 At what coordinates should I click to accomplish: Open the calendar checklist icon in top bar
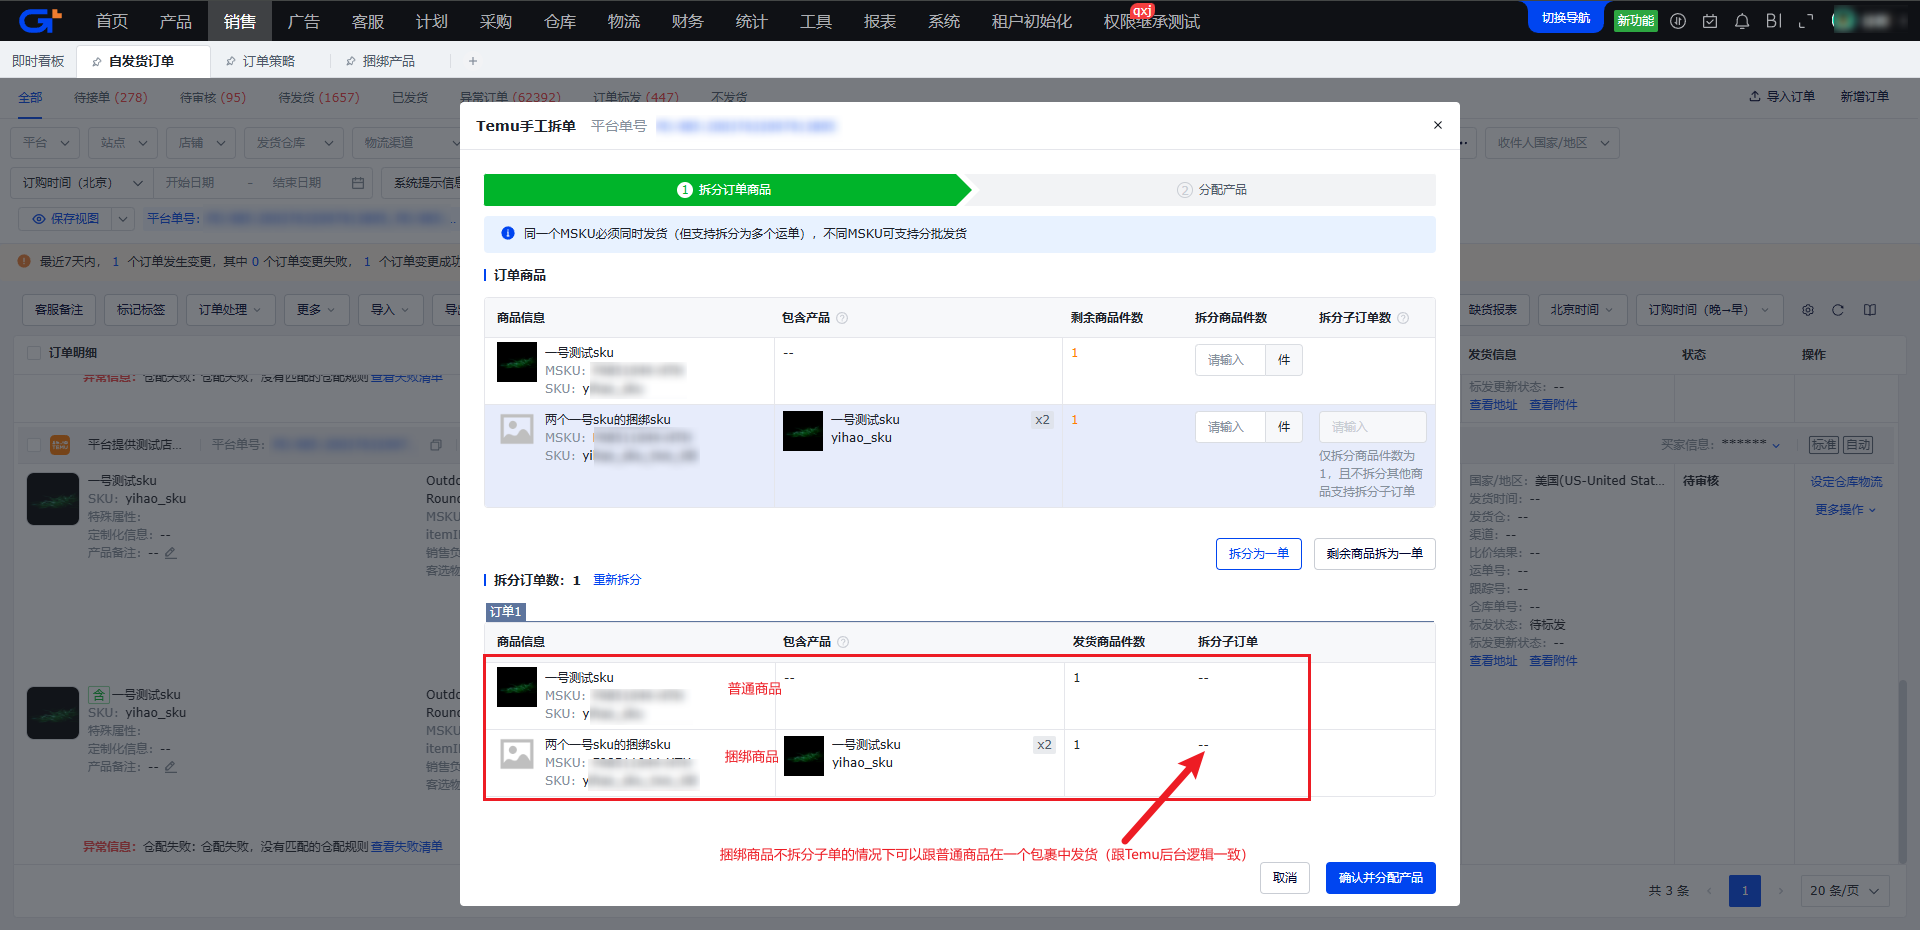[1710, 21]
